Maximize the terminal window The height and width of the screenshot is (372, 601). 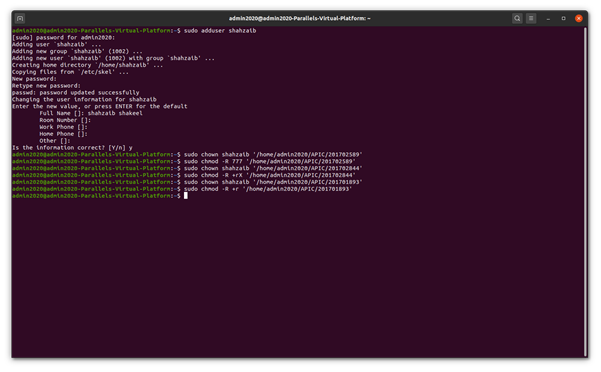(563, 18)
